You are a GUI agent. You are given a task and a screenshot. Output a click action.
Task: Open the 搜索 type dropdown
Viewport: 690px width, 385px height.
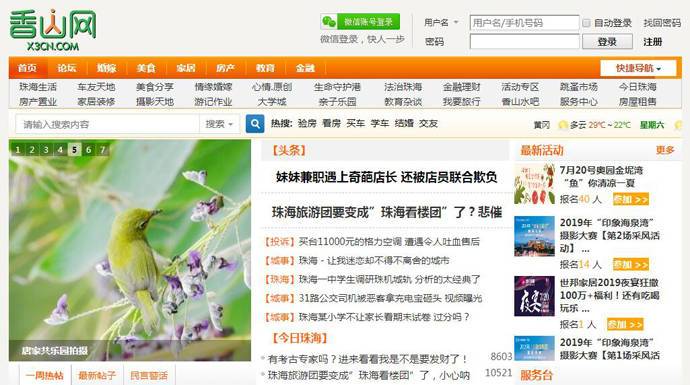pyautogui.click(x=219, y=125)
